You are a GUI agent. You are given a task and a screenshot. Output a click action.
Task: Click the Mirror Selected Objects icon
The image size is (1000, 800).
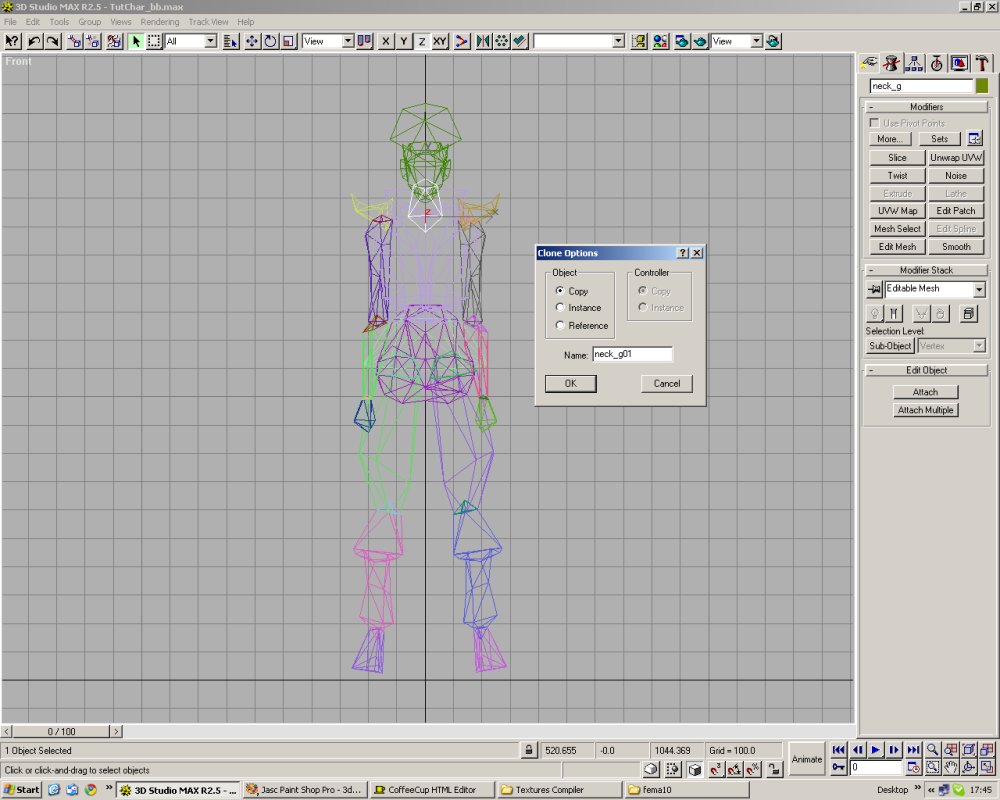pyautogui.click(x=483, y=41)
